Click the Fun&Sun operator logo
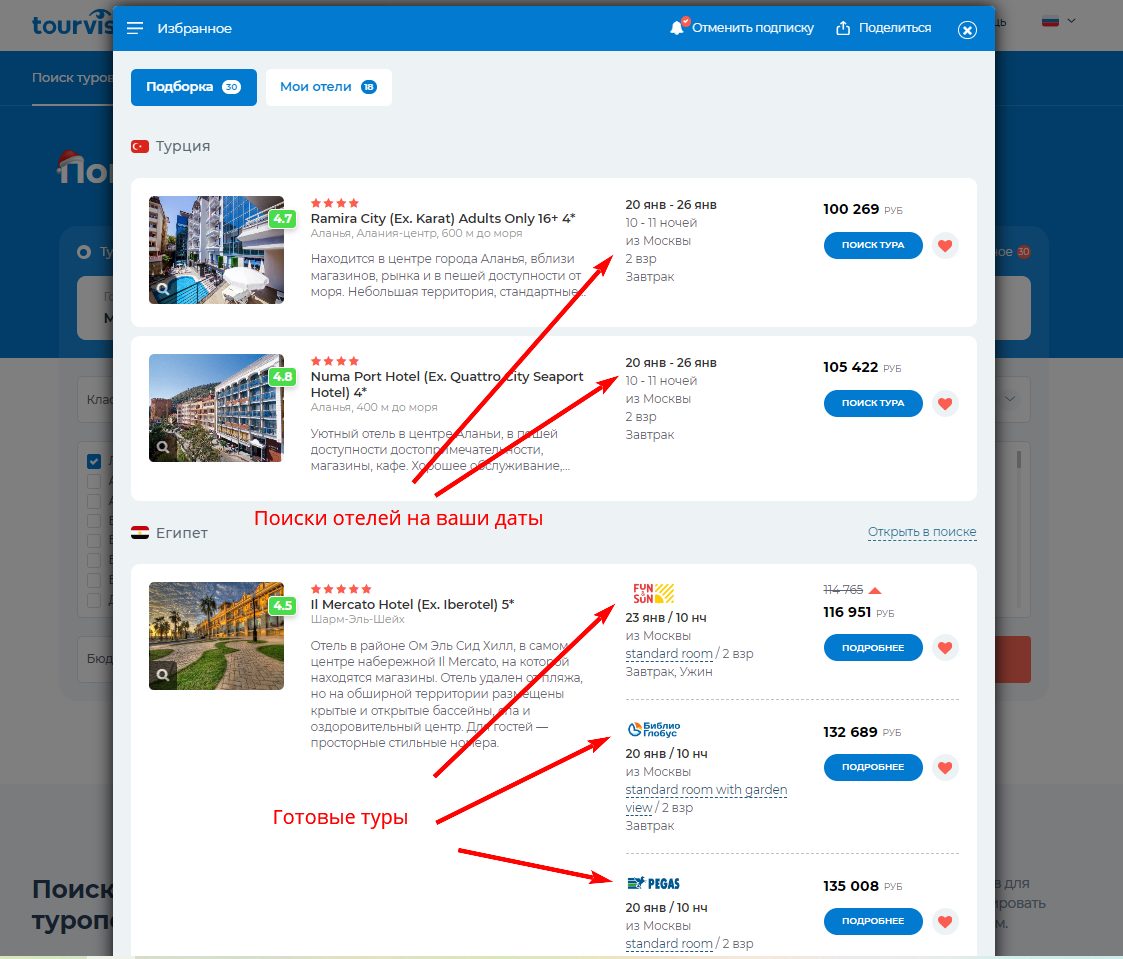The image size is (1123, 959). point(653,594)
